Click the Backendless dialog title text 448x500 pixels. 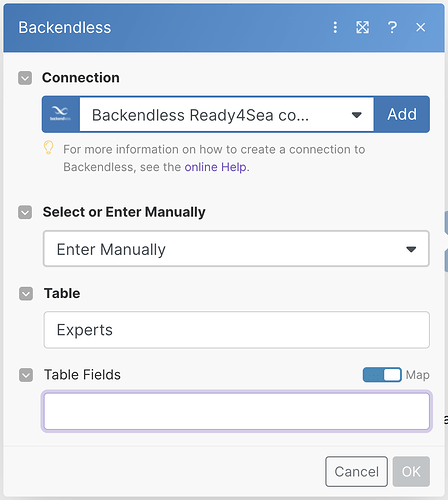point(65,27)
